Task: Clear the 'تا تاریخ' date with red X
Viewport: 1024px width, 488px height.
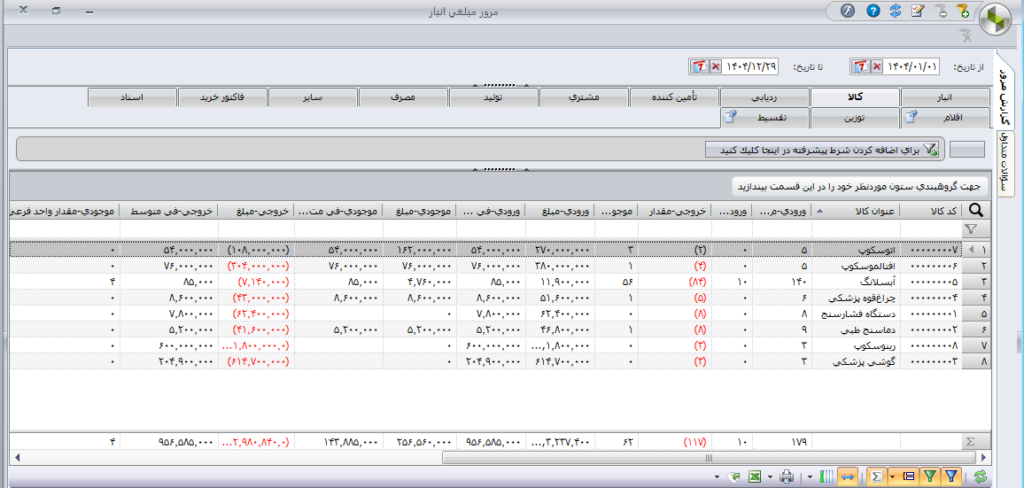Action: coord(715,67)
